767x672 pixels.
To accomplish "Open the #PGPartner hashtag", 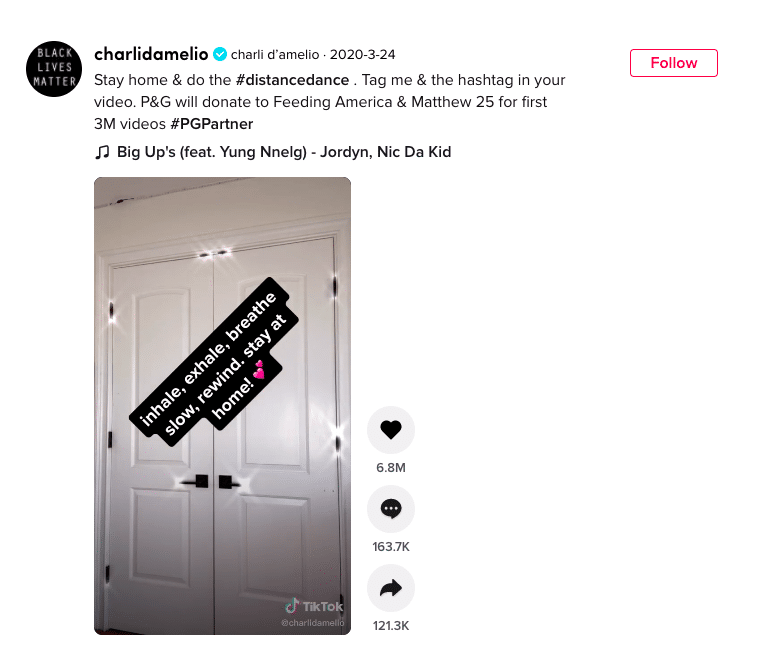I will [x=211, y=124].
